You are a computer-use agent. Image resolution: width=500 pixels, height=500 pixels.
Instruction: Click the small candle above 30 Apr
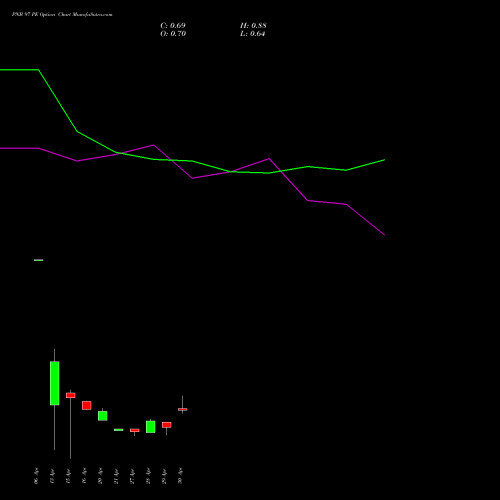[x=182, y=409]
